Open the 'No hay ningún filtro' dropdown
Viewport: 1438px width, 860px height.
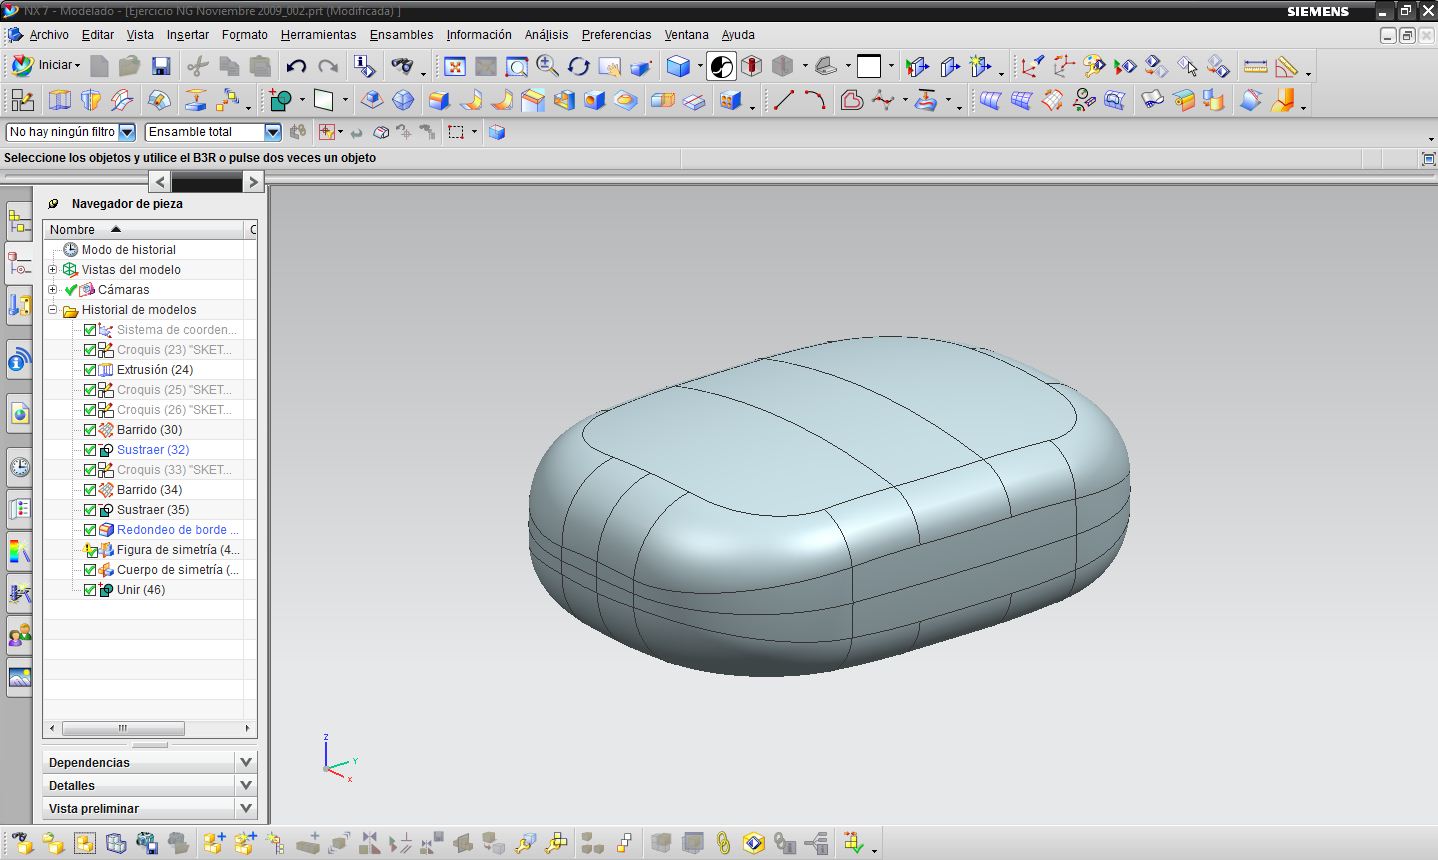[127, 132]
